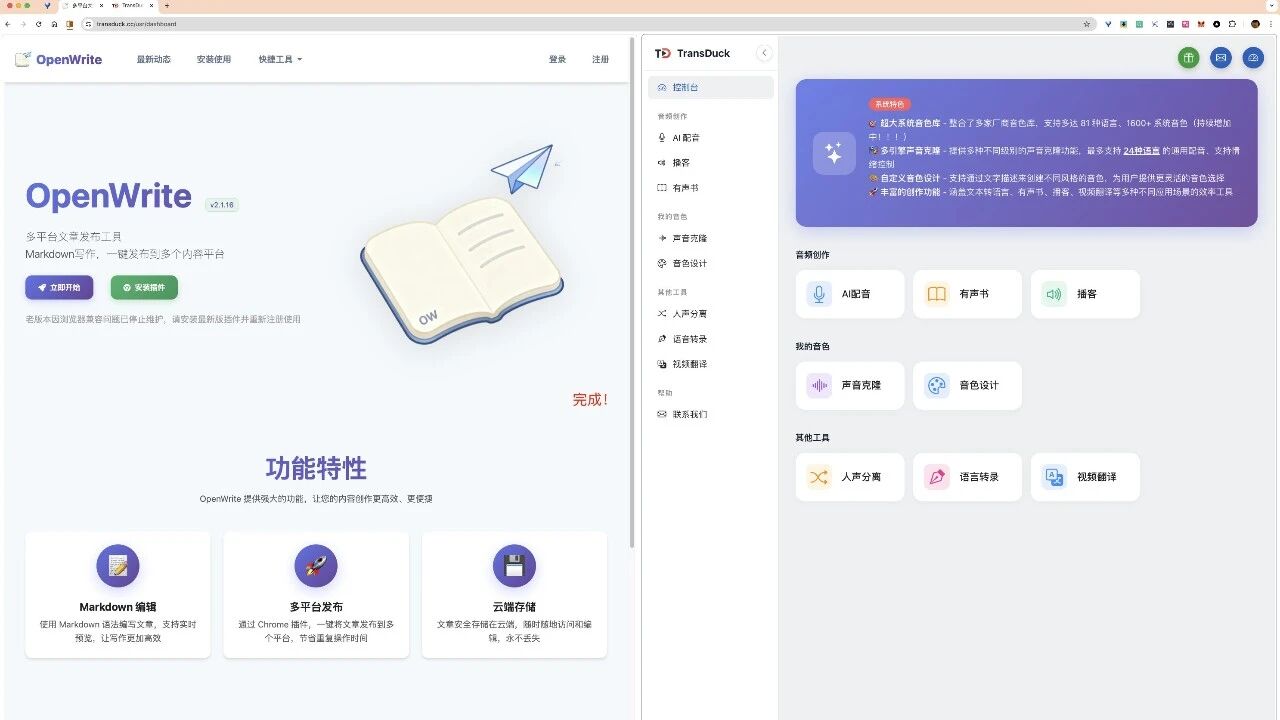Click the shuffle icon on 人声分离 card

[819, 477]
